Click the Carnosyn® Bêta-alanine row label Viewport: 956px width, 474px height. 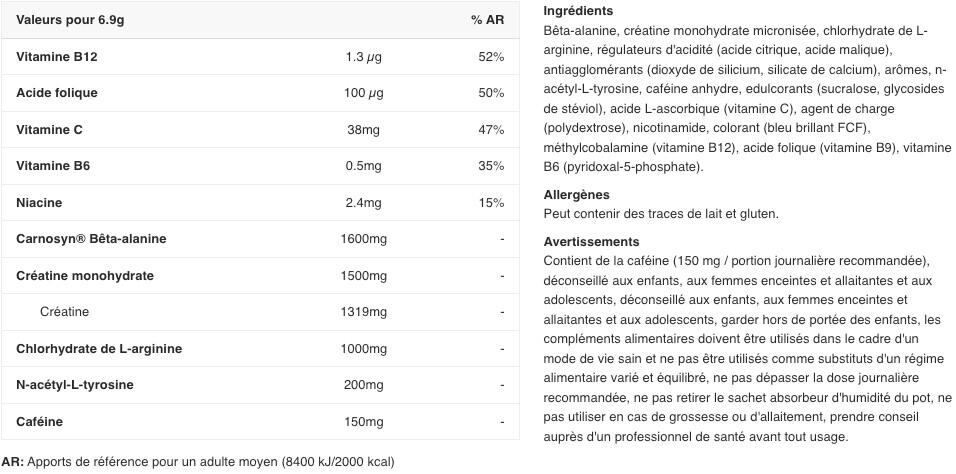pos(91,239)
